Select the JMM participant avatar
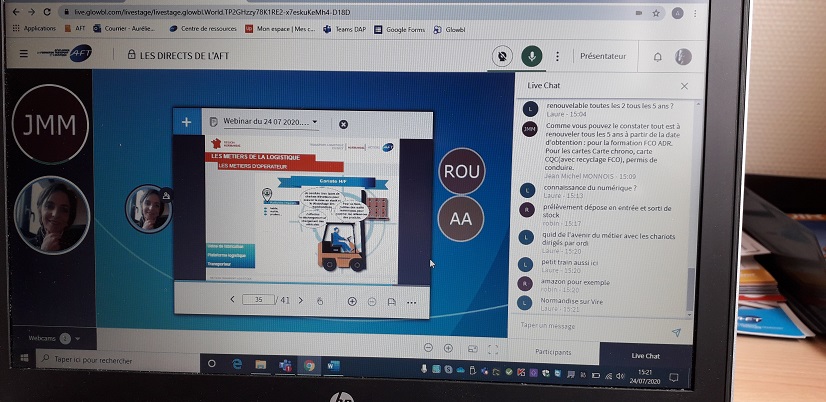The height and width of the screenshot is (402, 826). [50, 124]
